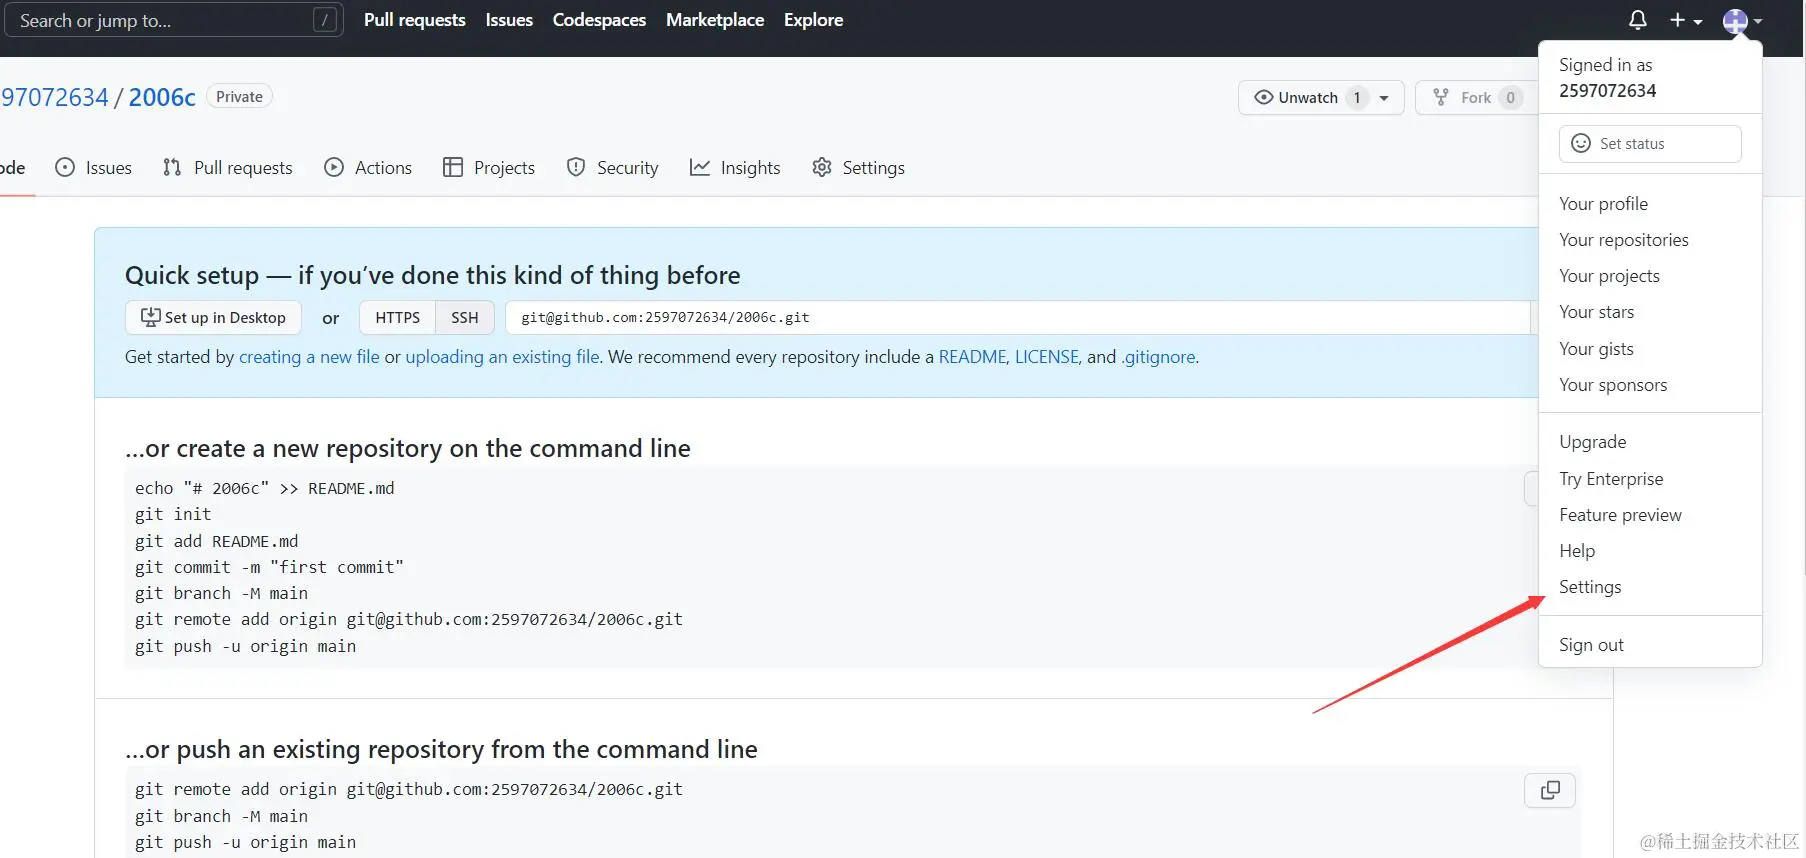The width and height of the screenshot is (1806, 858).
Task: Open Pull requests in top navigation
Action: (x=415, y=20)
